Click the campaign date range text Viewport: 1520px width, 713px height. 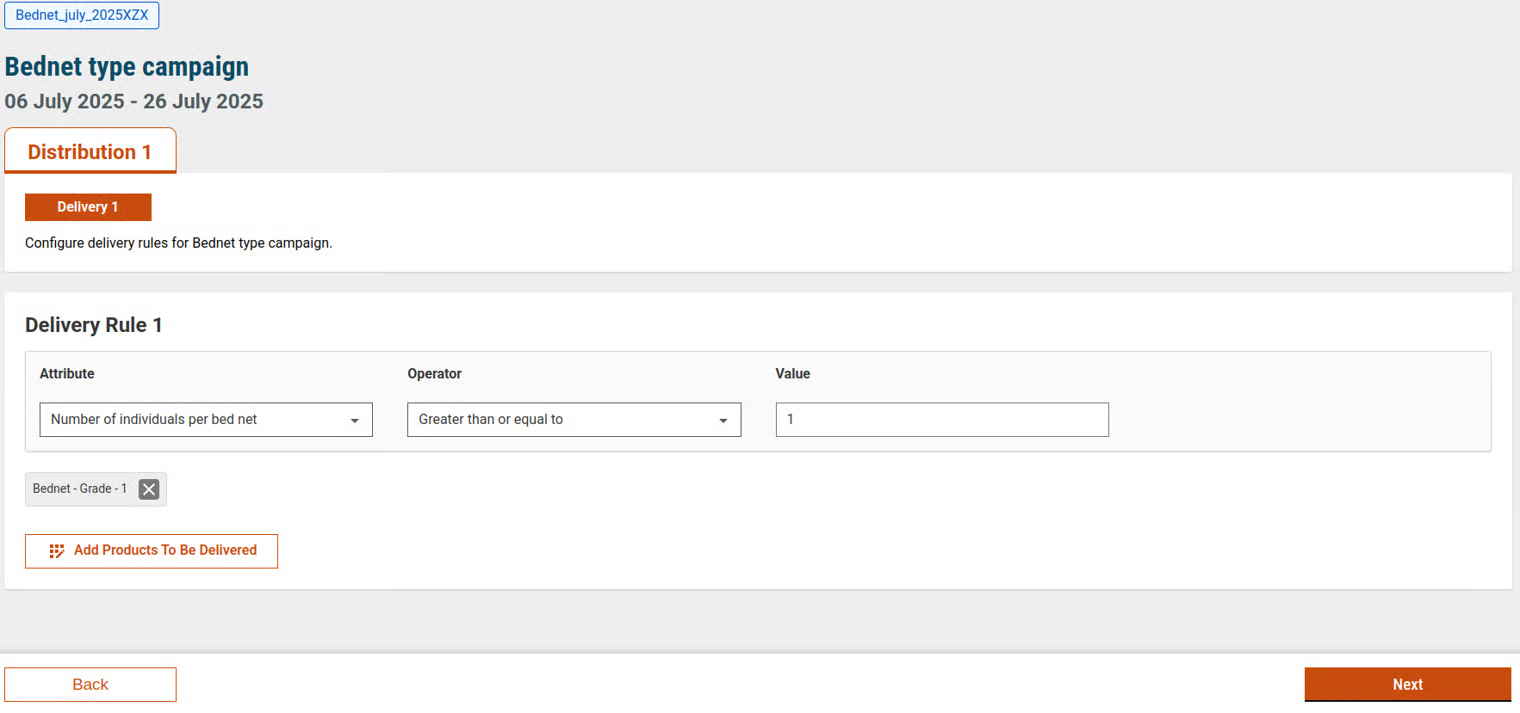134,101
